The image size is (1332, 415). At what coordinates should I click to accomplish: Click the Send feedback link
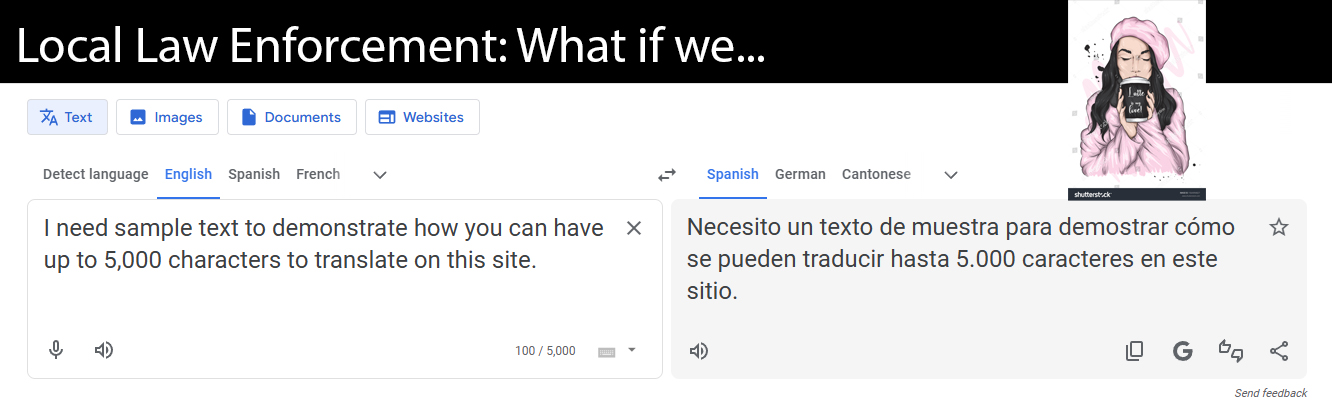pos(1270,393)
